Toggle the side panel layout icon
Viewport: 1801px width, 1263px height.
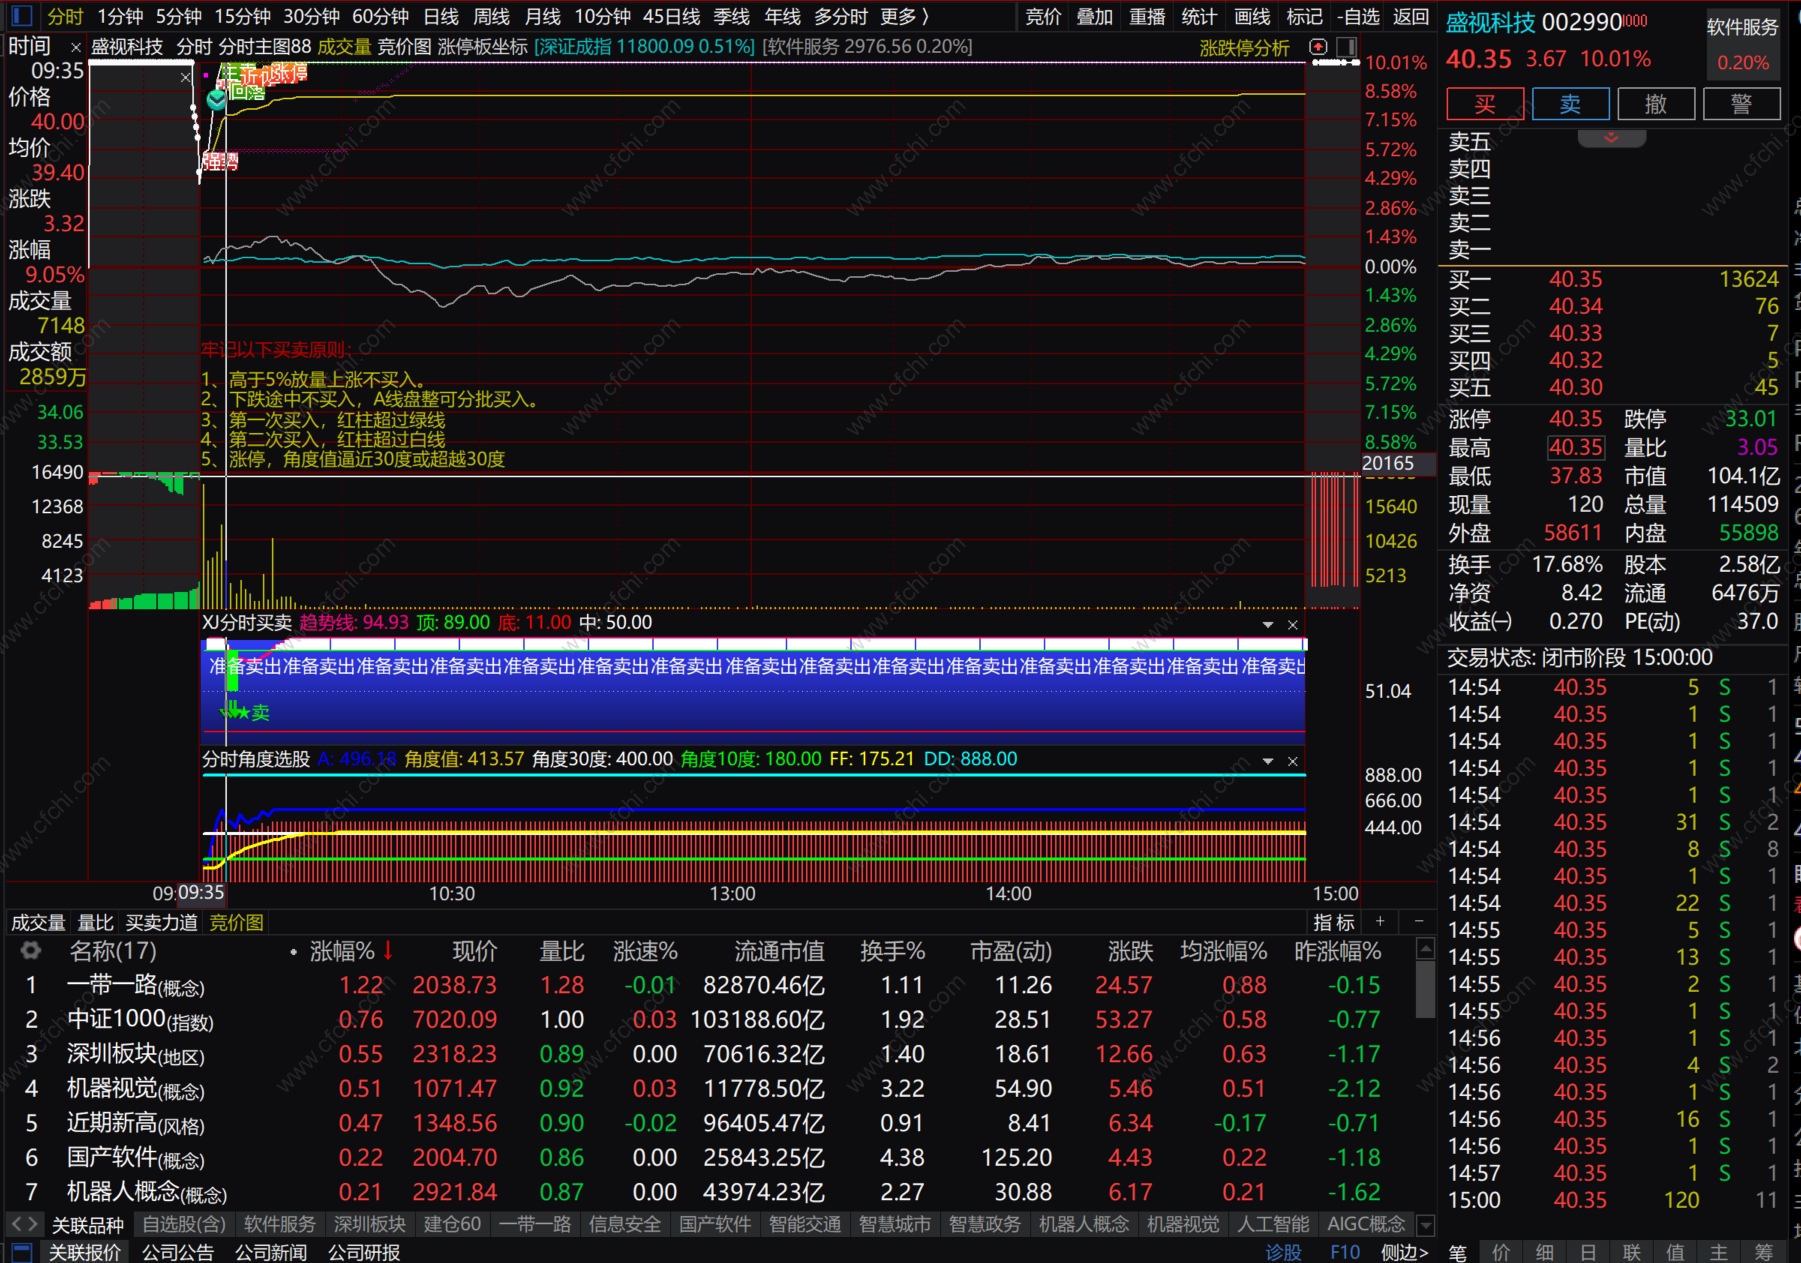1347,47
